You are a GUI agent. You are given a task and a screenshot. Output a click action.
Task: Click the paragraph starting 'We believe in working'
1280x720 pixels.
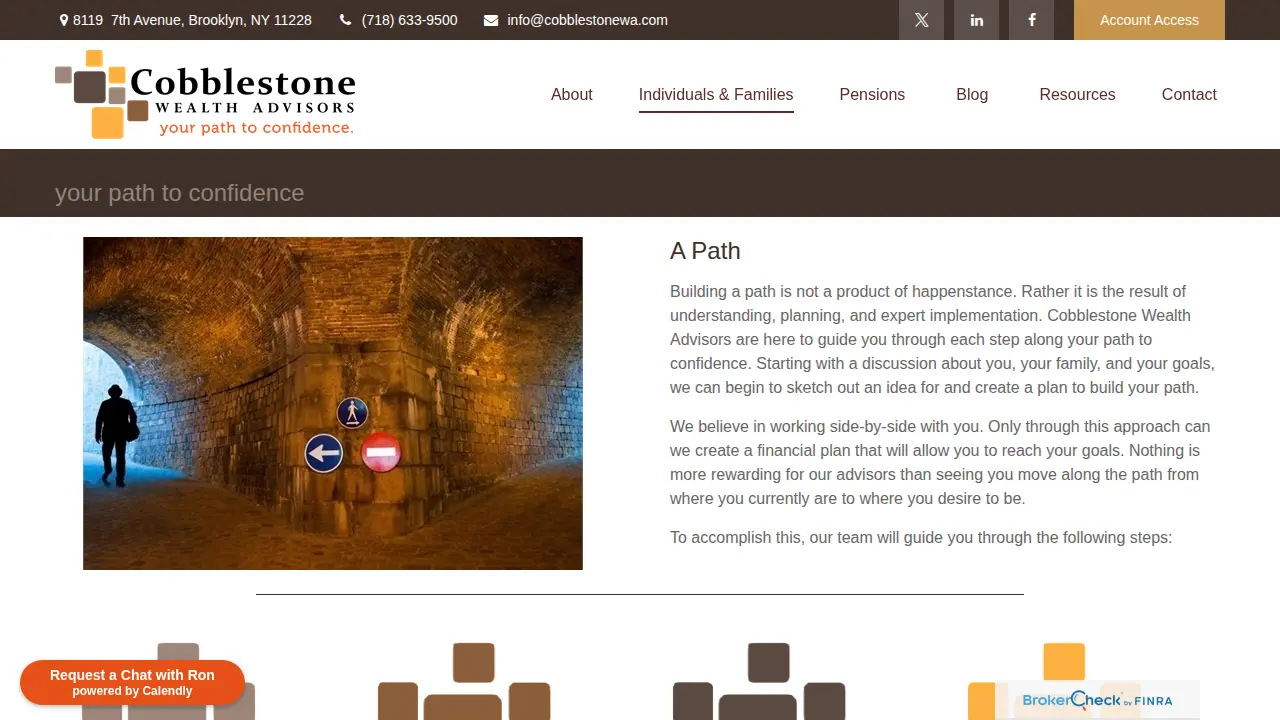point(940,463)
